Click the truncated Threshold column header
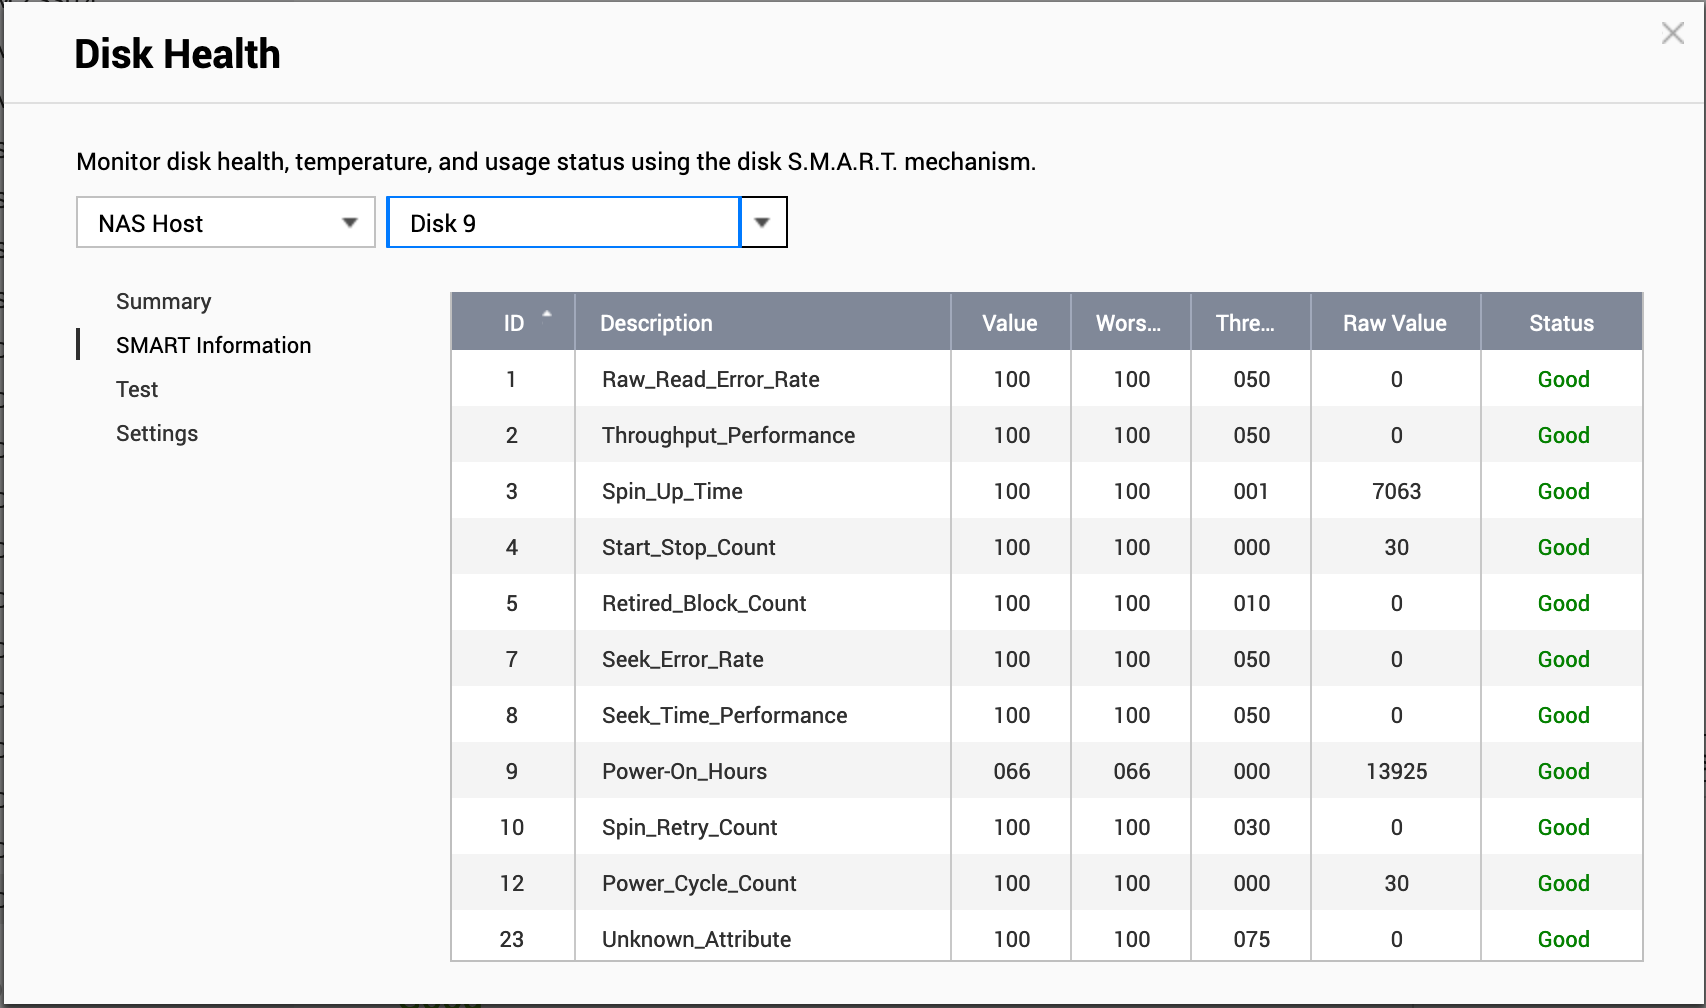Image resolution: width=1706 pixels, height=1008 pixels. pyautogui.click(x=1250, y=322)
